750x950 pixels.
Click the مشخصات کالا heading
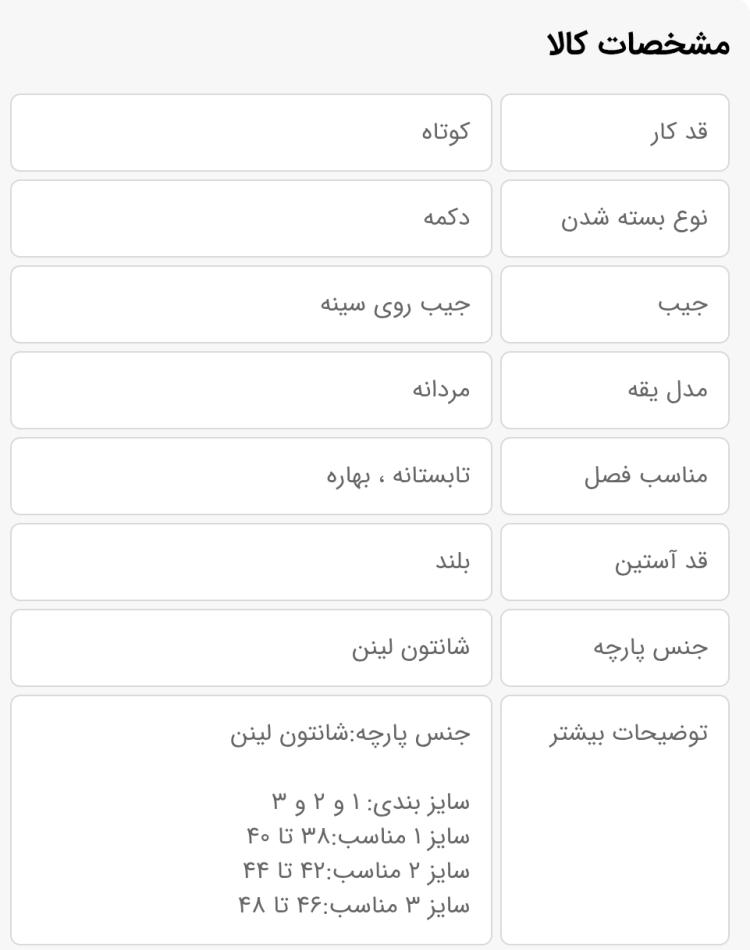639,45
